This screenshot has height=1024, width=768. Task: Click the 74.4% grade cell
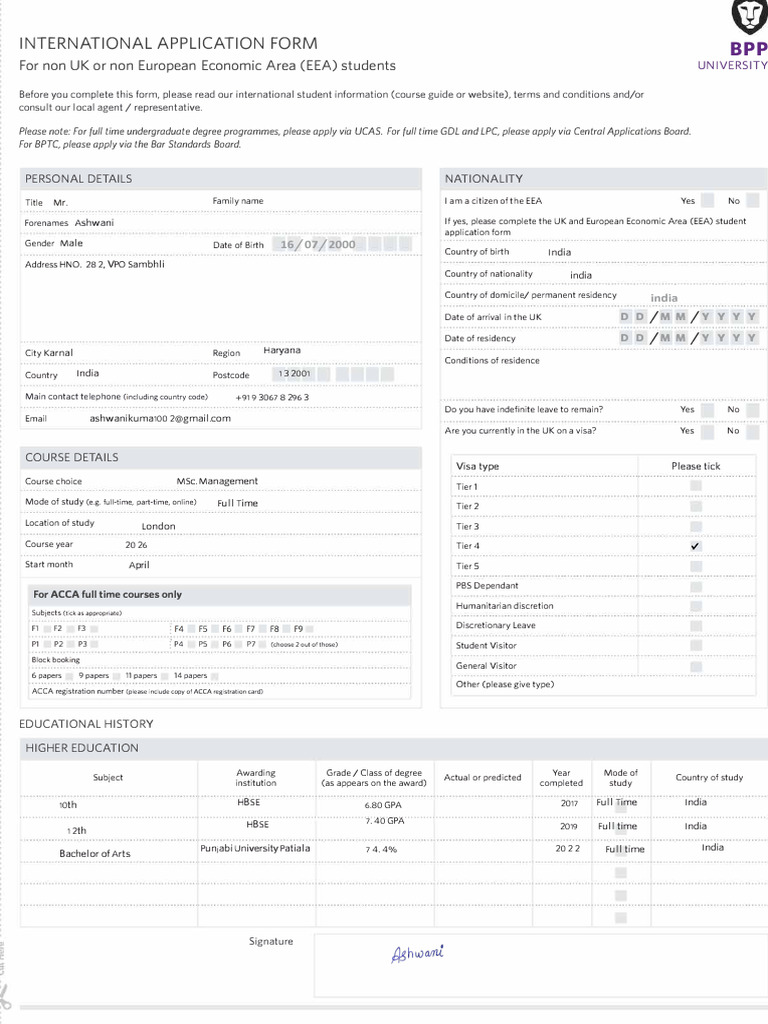coord(375,850)
